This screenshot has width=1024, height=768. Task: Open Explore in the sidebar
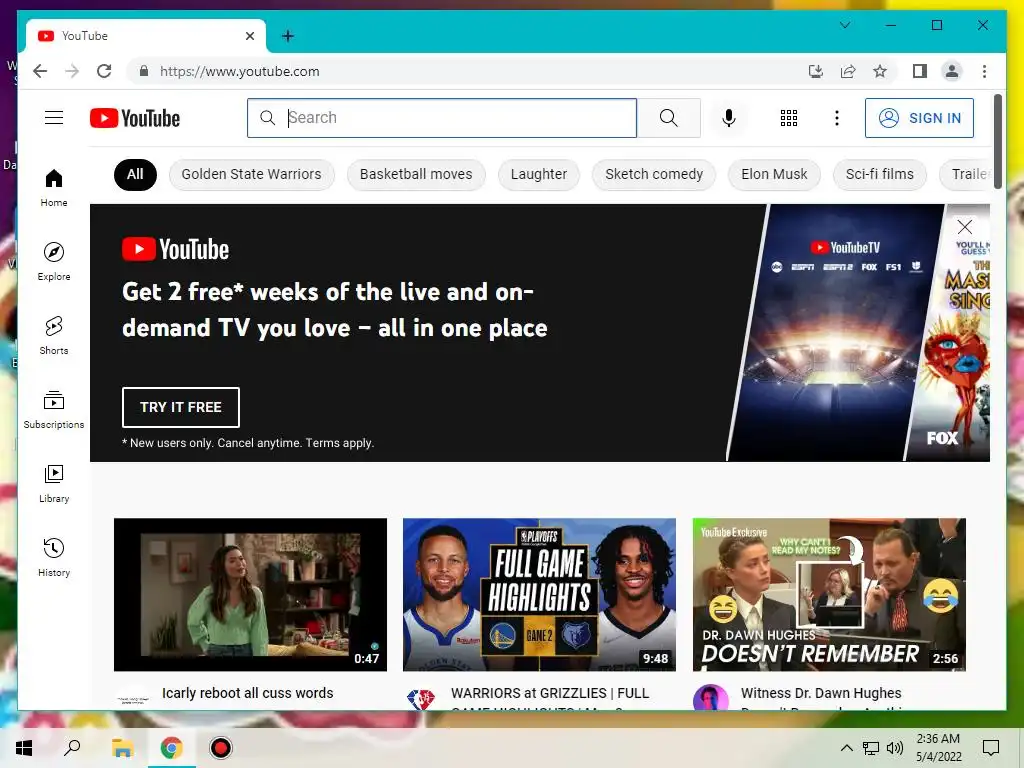point(54,261)
